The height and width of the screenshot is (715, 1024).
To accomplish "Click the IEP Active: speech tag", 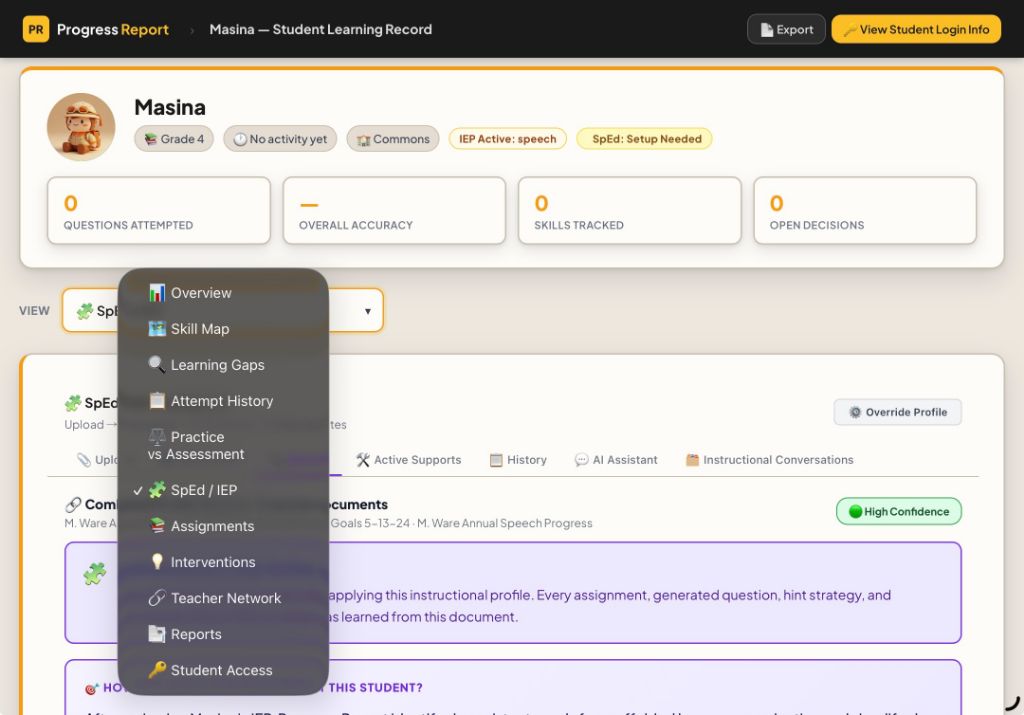I will pos(507,139).
